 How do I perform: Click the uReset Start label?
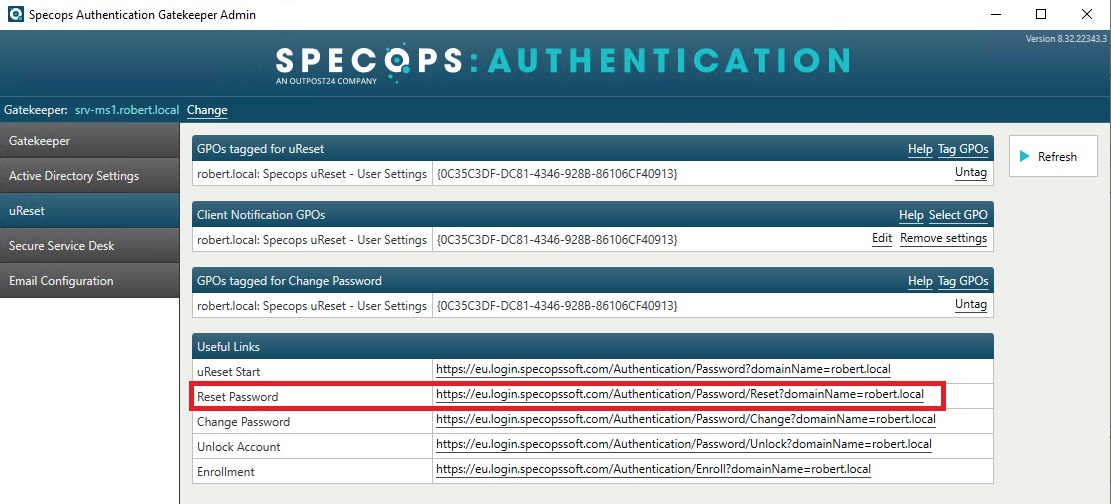(x=229, y=371)
